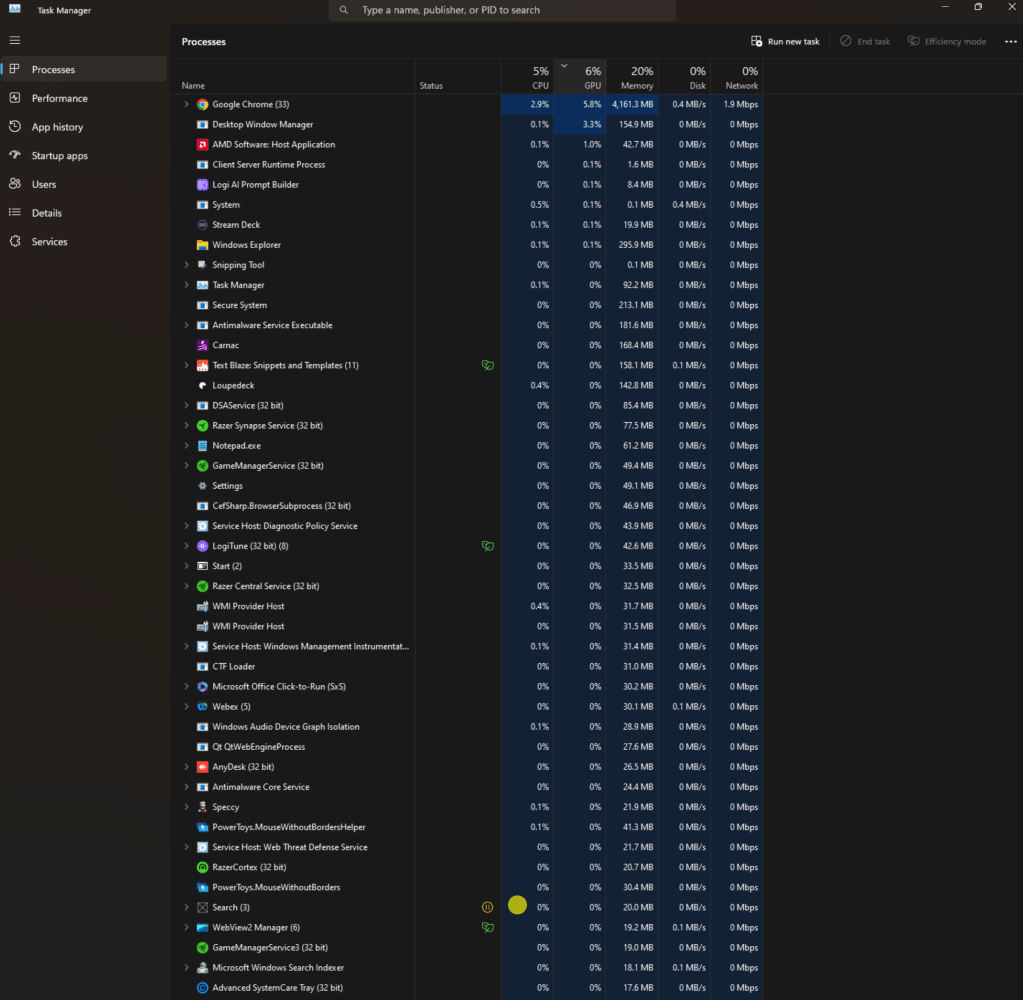Click the Carnac process icon
Viewport: 1023px width, 1000px height.
click(202, 346)
